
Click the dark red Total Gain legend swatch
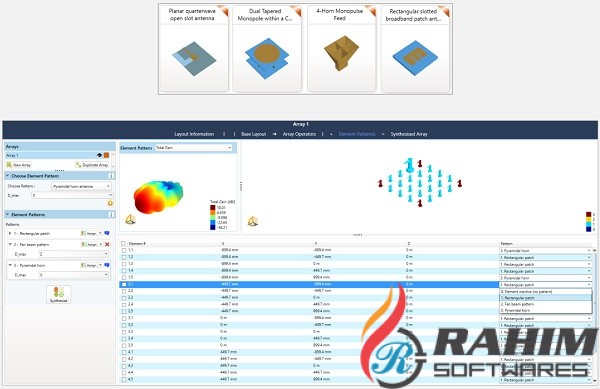(212, 208)
